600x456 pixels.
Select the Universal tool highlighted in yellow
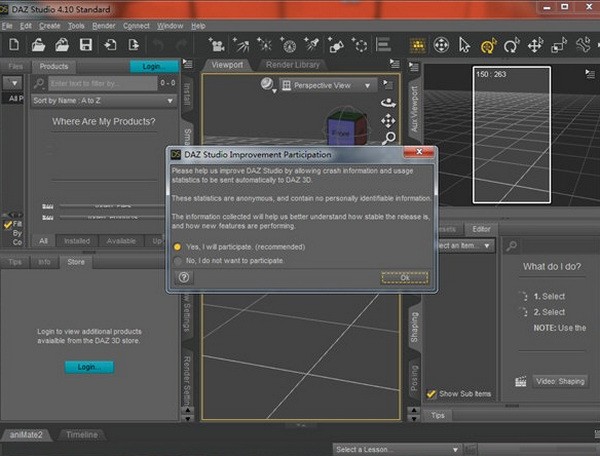tap(488, 46)
